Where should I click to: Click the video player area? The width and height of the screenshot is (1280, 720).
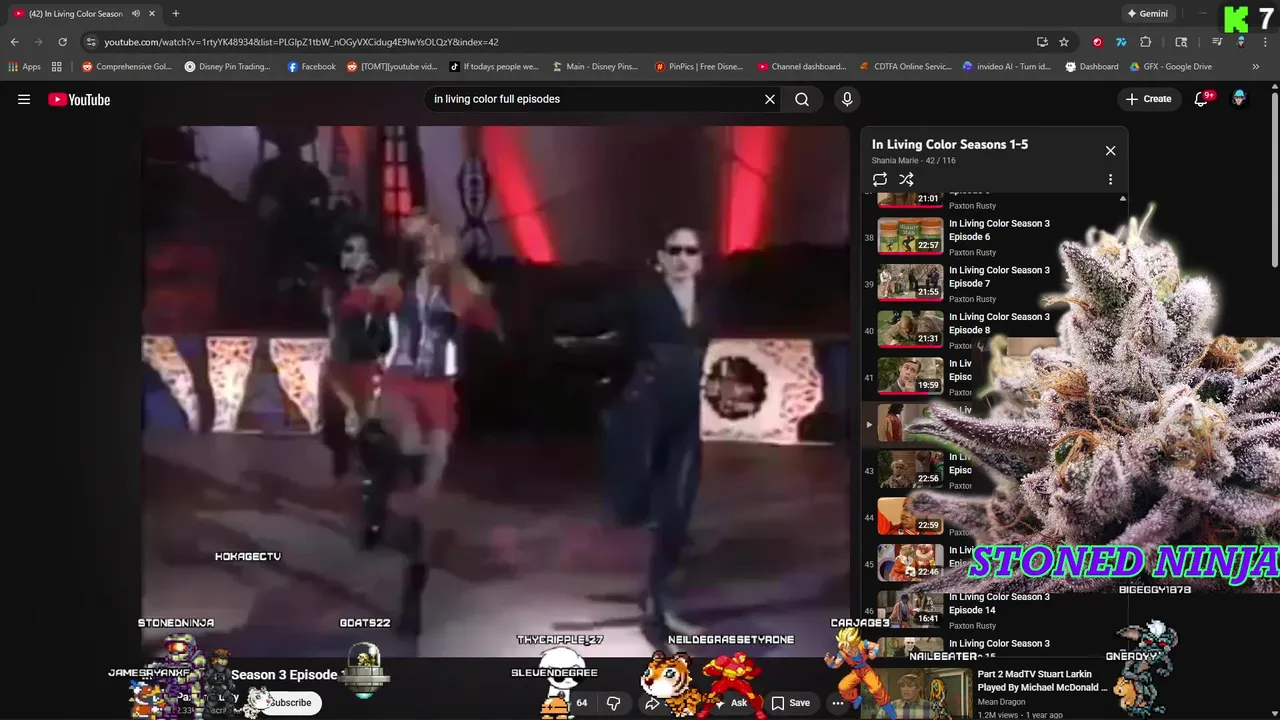click(495, 390)
